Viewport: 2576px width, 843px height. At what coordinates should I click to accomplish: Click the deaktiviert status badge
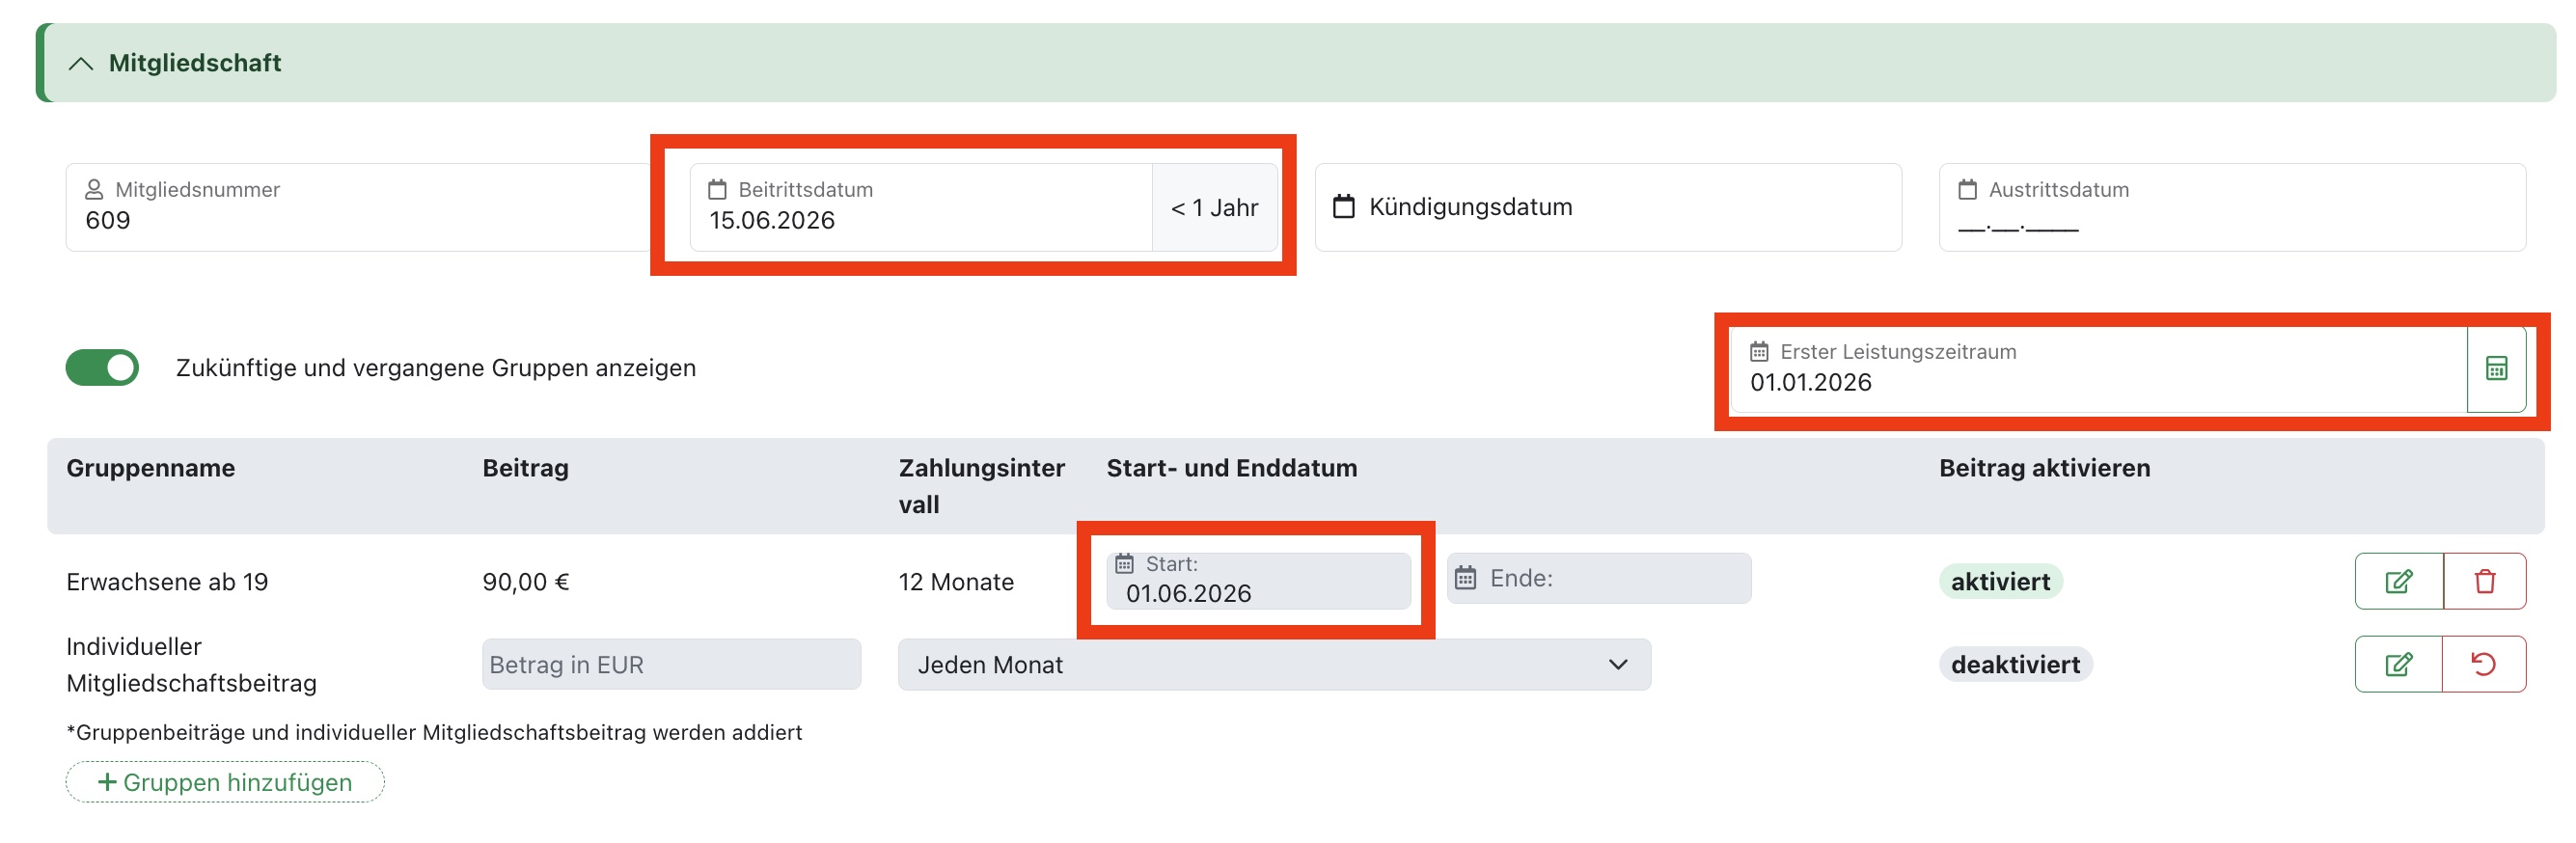(x=2015, y=664)
